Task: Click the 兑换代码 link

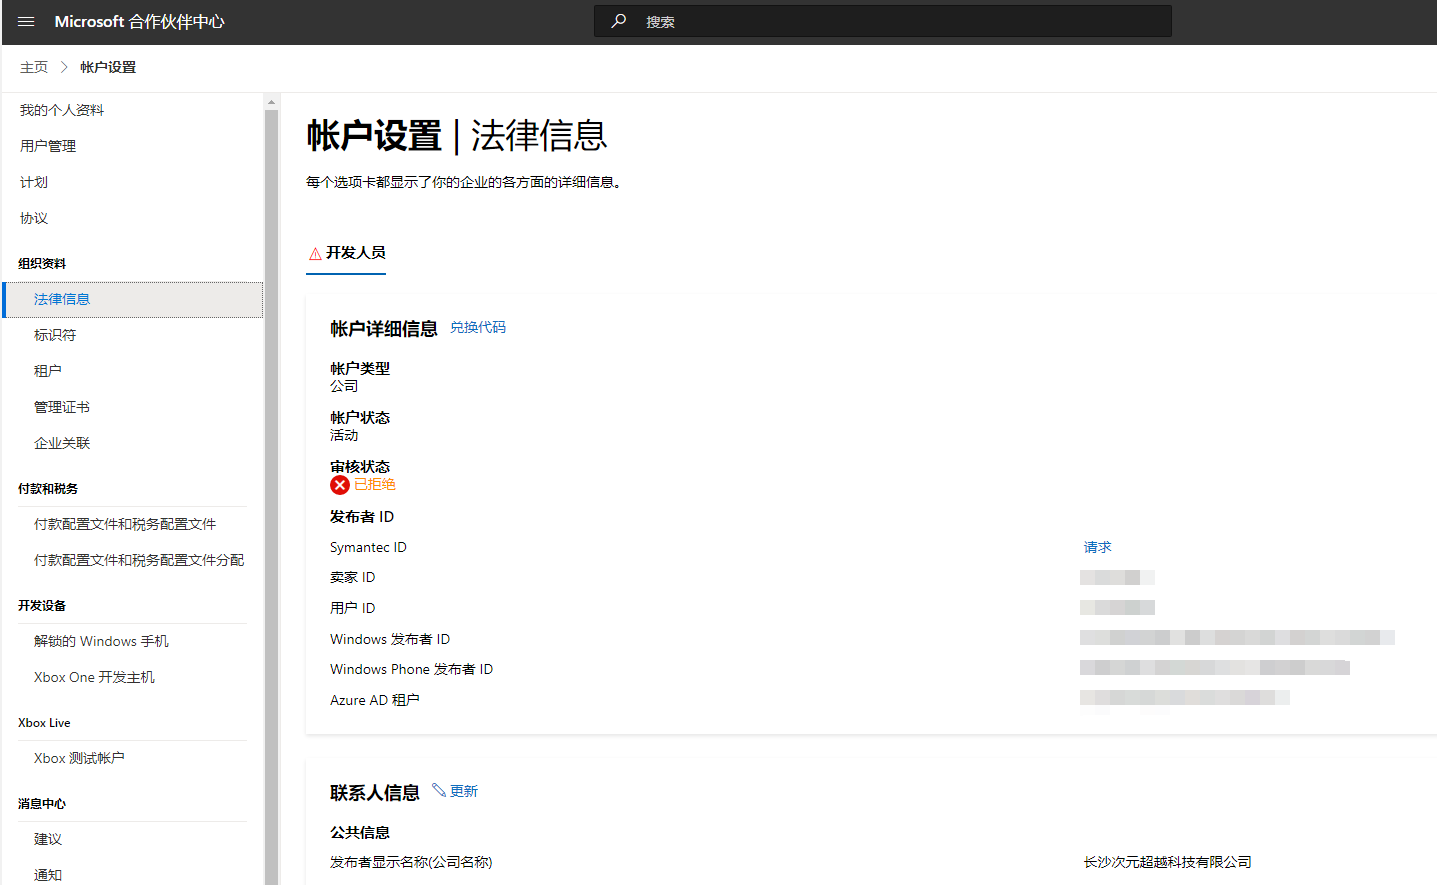Action: coord(478,327)
